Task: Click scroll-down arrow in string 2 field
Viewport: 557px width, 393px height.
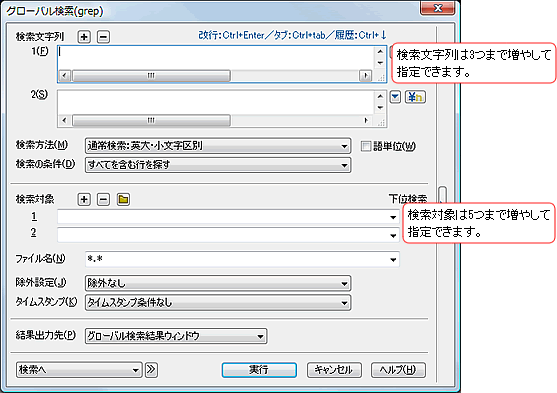Action: coord(380,107)
